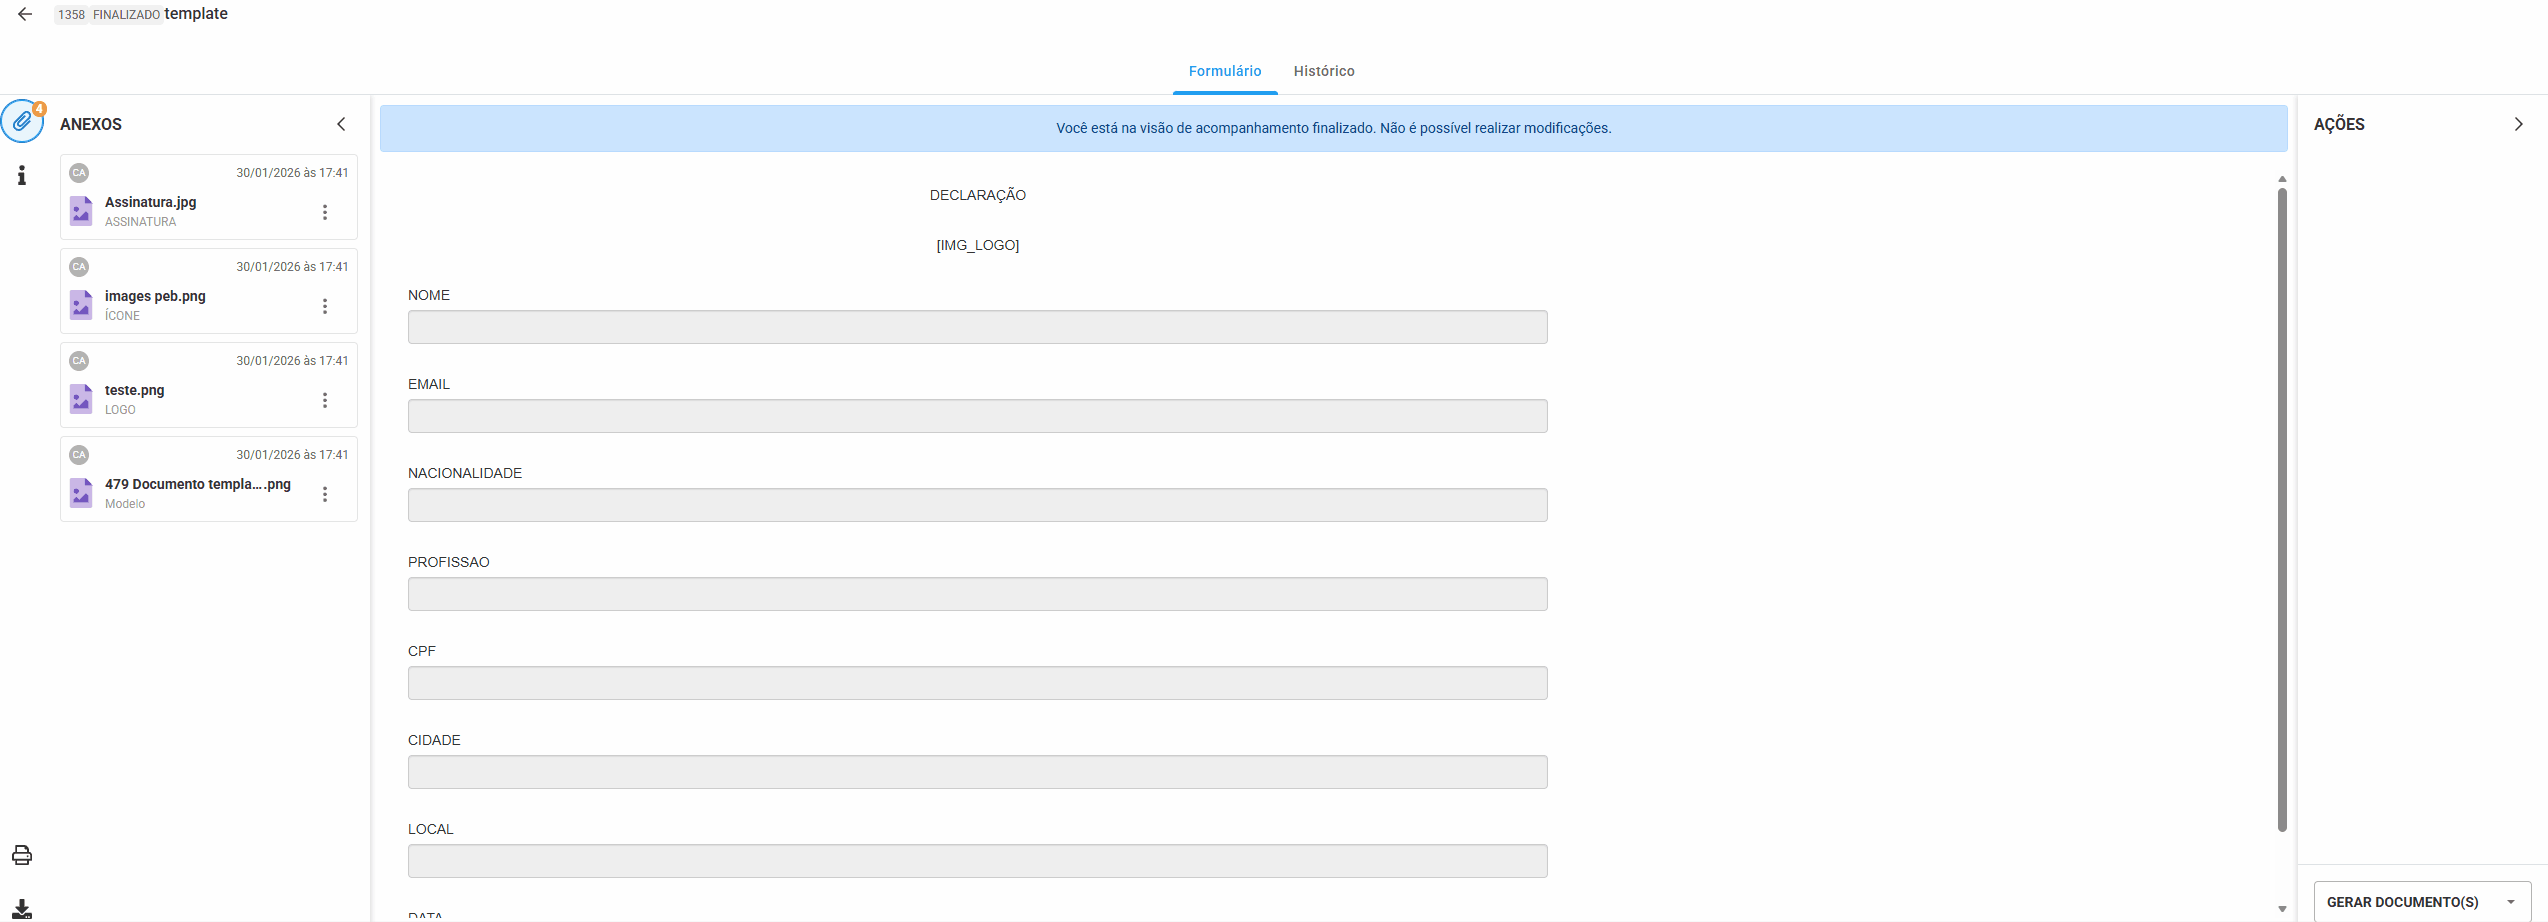Click the download icon at bottom left
The height and width of the screenshot is (922, 2548).
tap(22, 909)
